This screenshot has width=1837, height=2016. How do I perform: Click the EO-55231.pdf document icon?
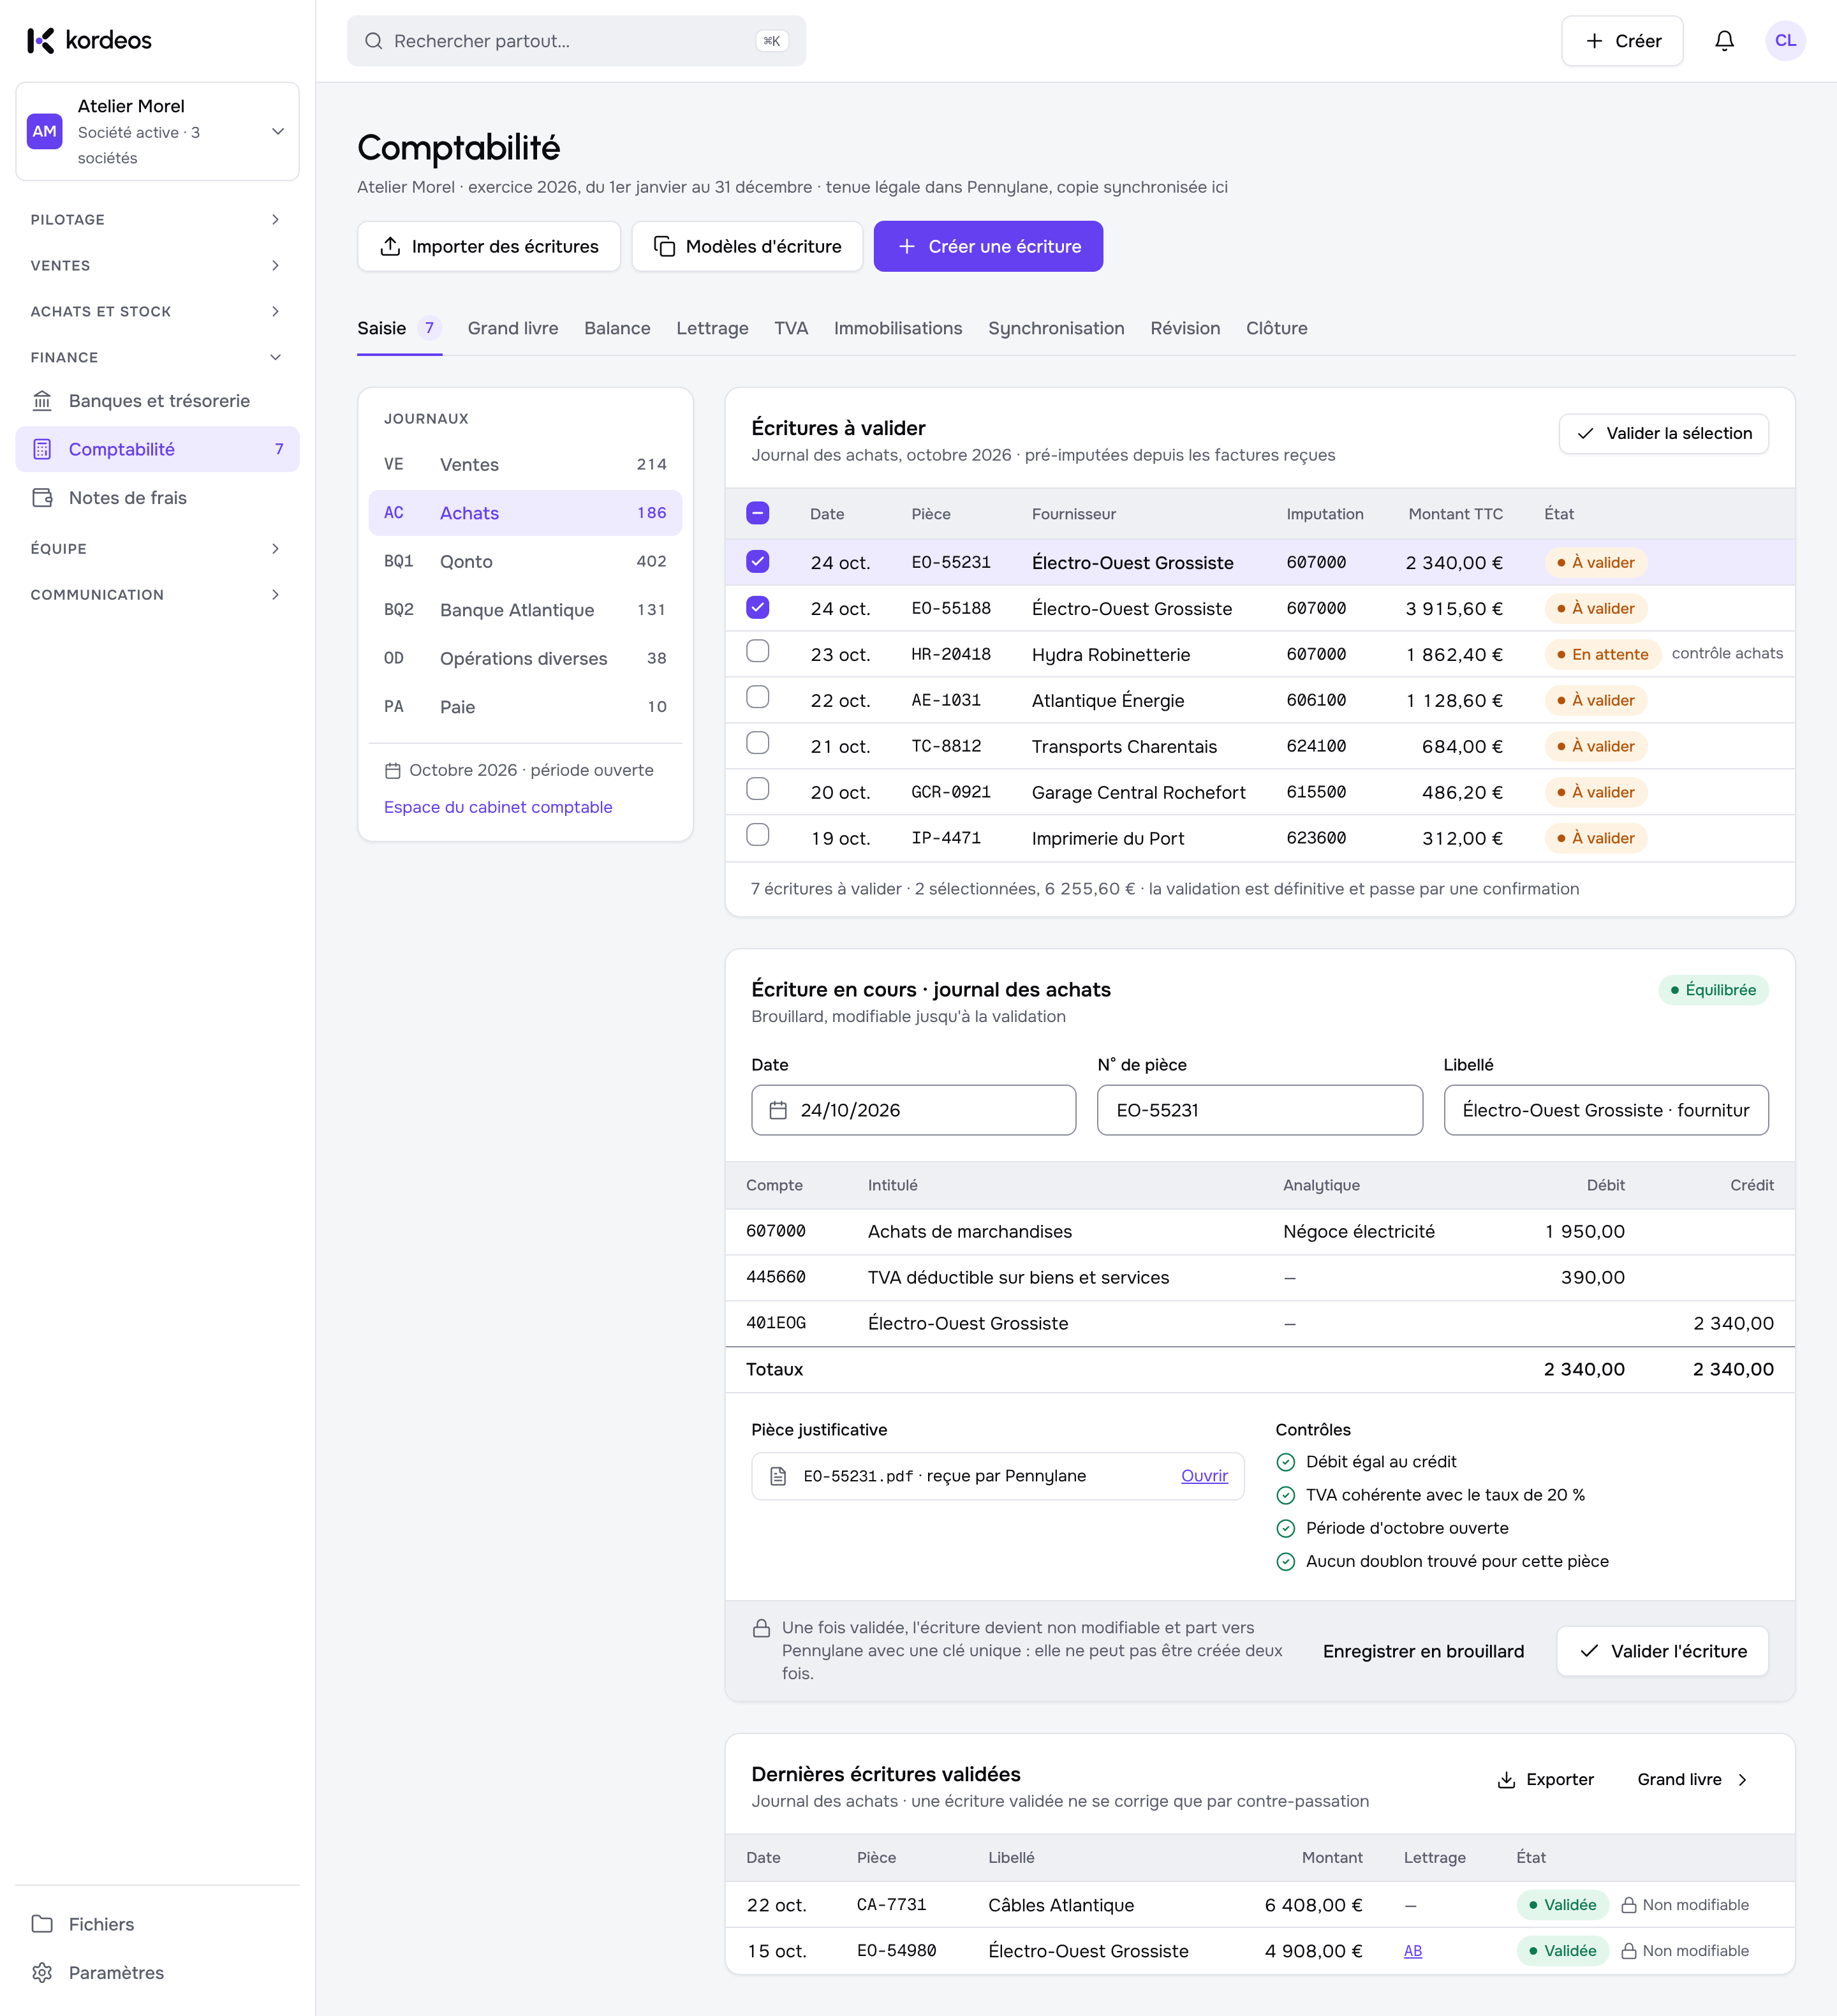pos(778,1476)
